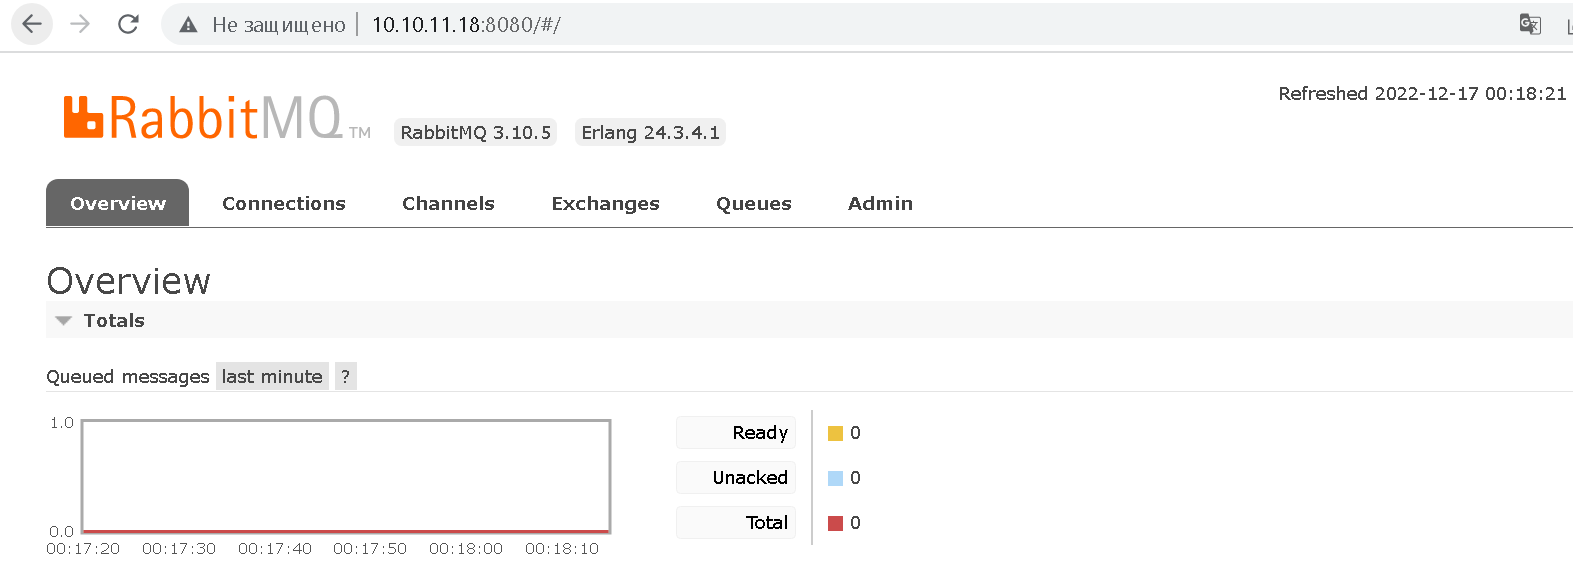The height and width of the screenshot is (585, 1573).
Task: Click the question mark help button
Action: [x=346, y=377]
